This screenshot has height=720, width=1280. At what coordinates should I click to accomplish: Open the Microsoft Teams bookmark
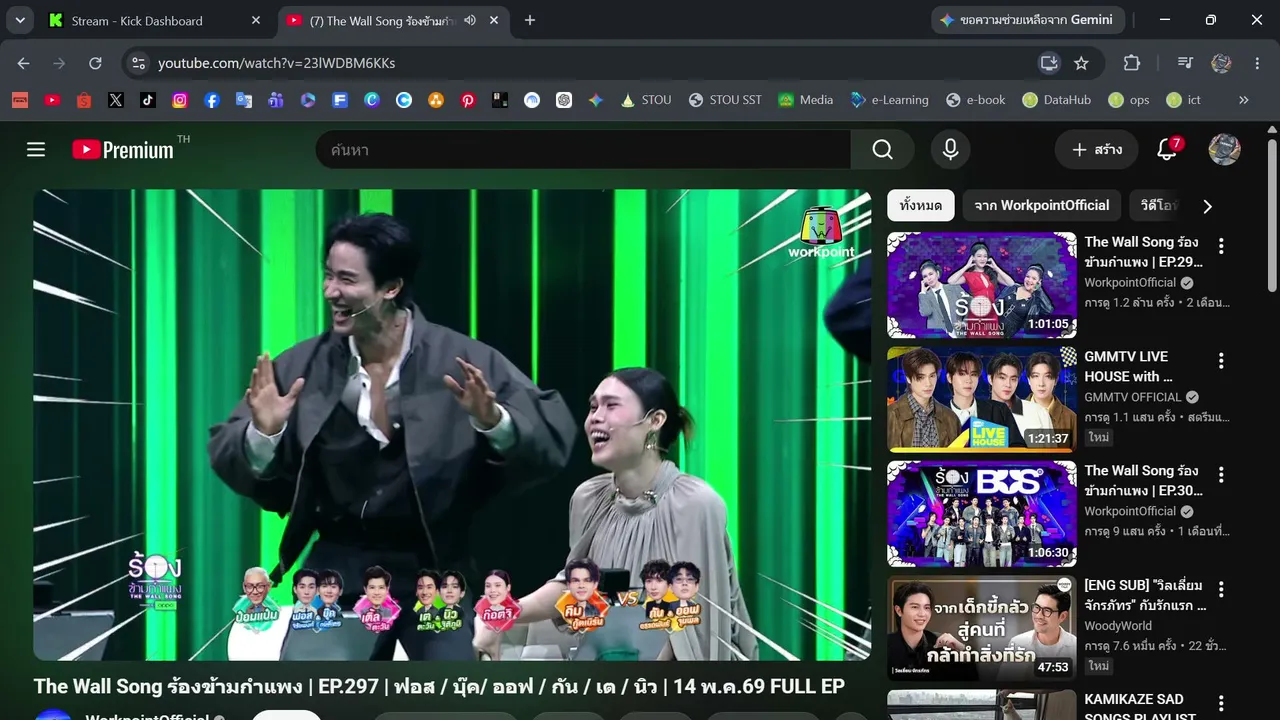pyautogui.click(x=276, y=100)
